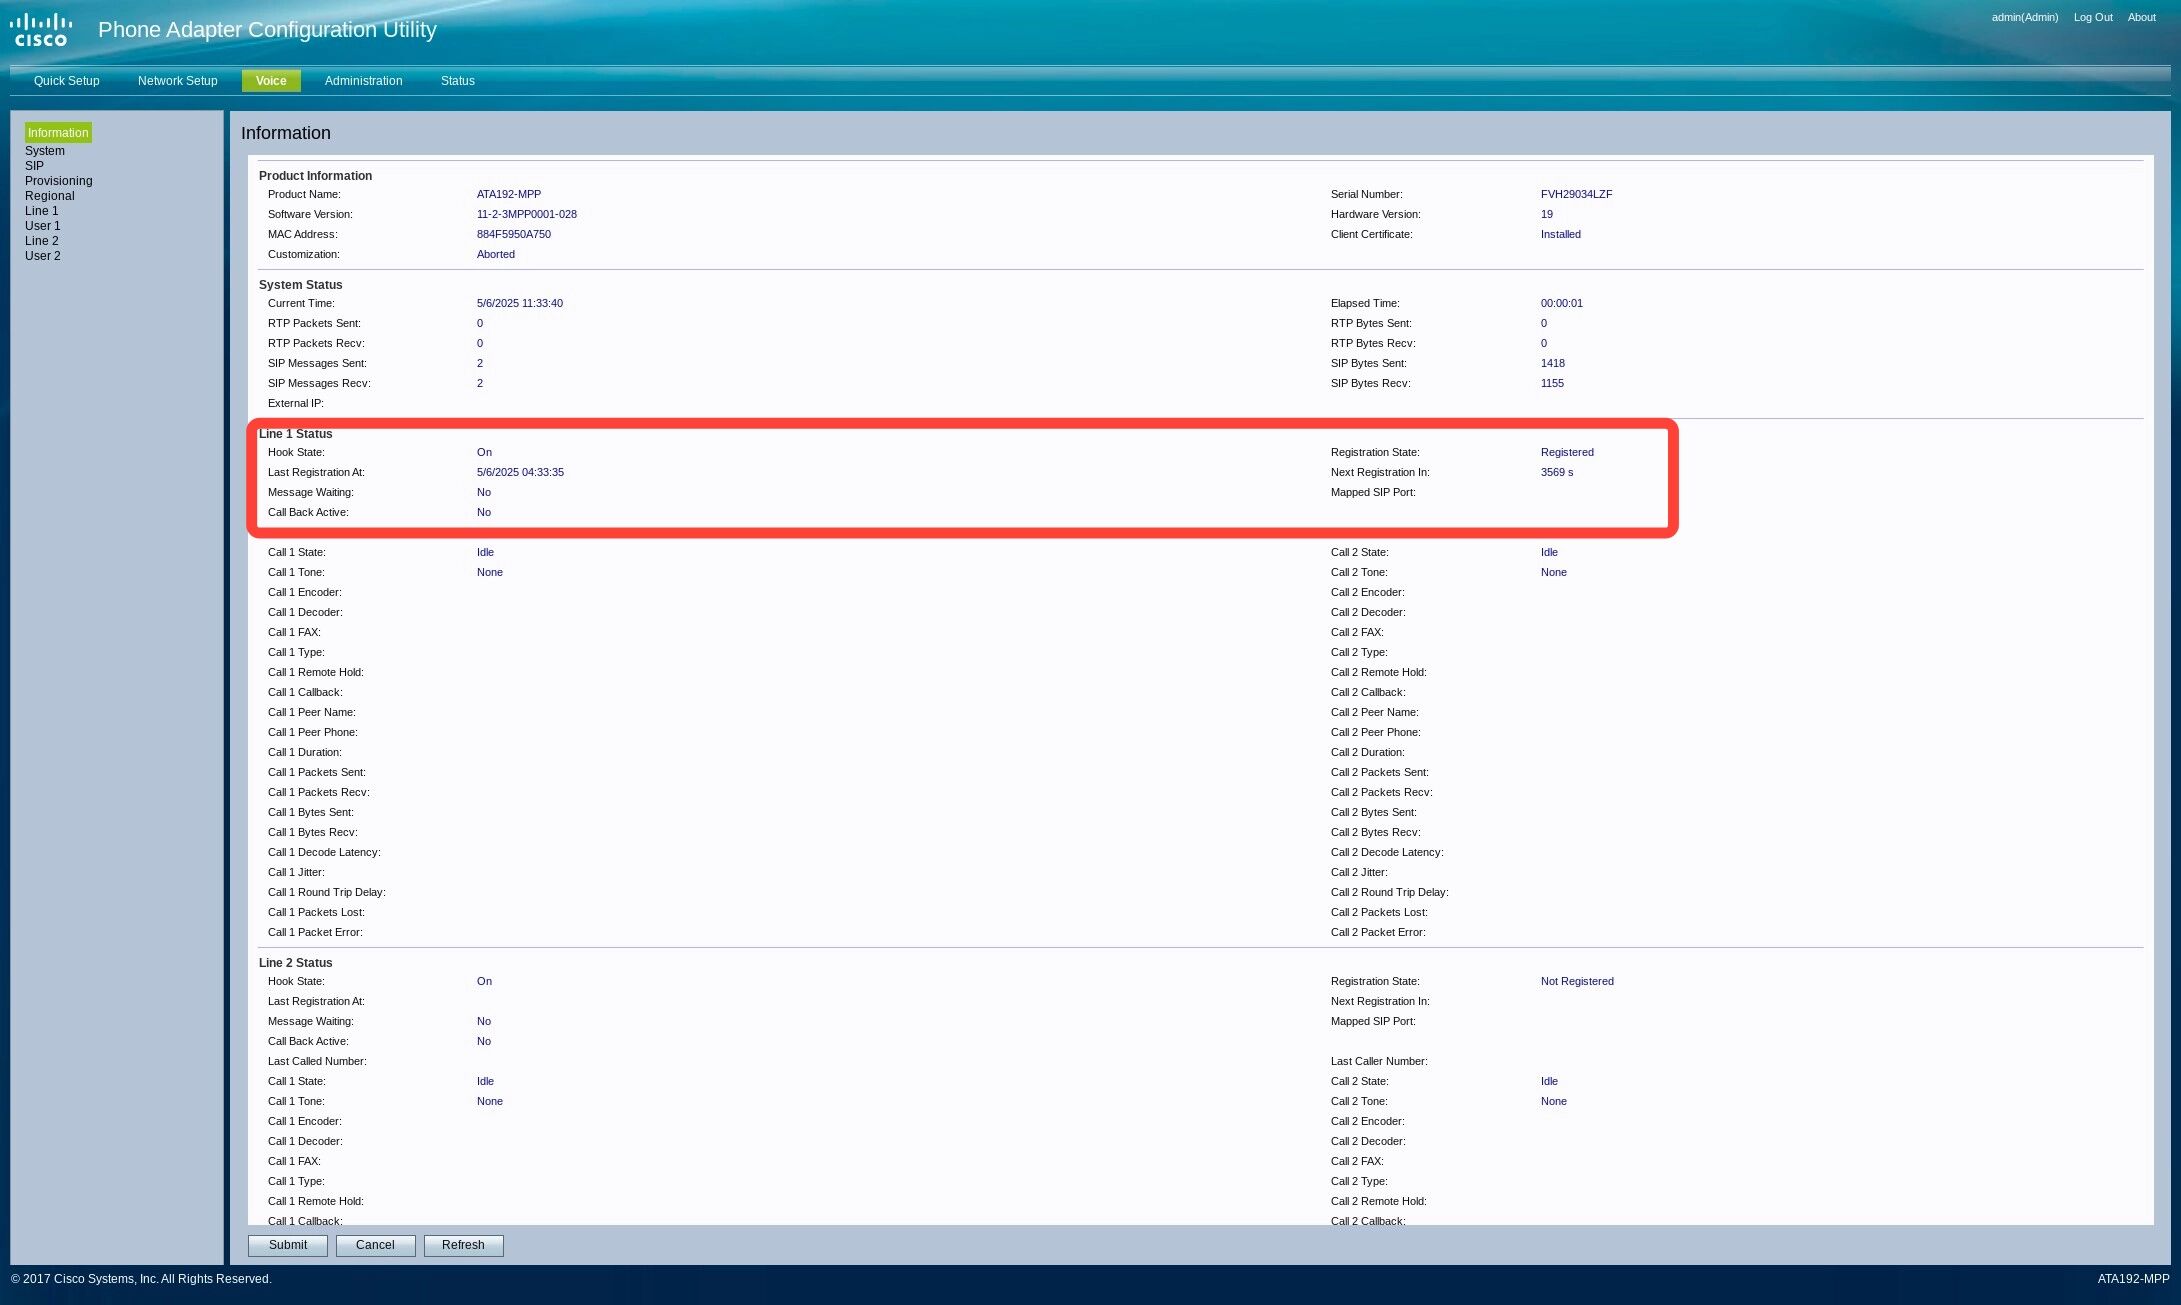2181x1305 pixels.
Task: Open Regional in the sidebar
Action: click(50, 196)
